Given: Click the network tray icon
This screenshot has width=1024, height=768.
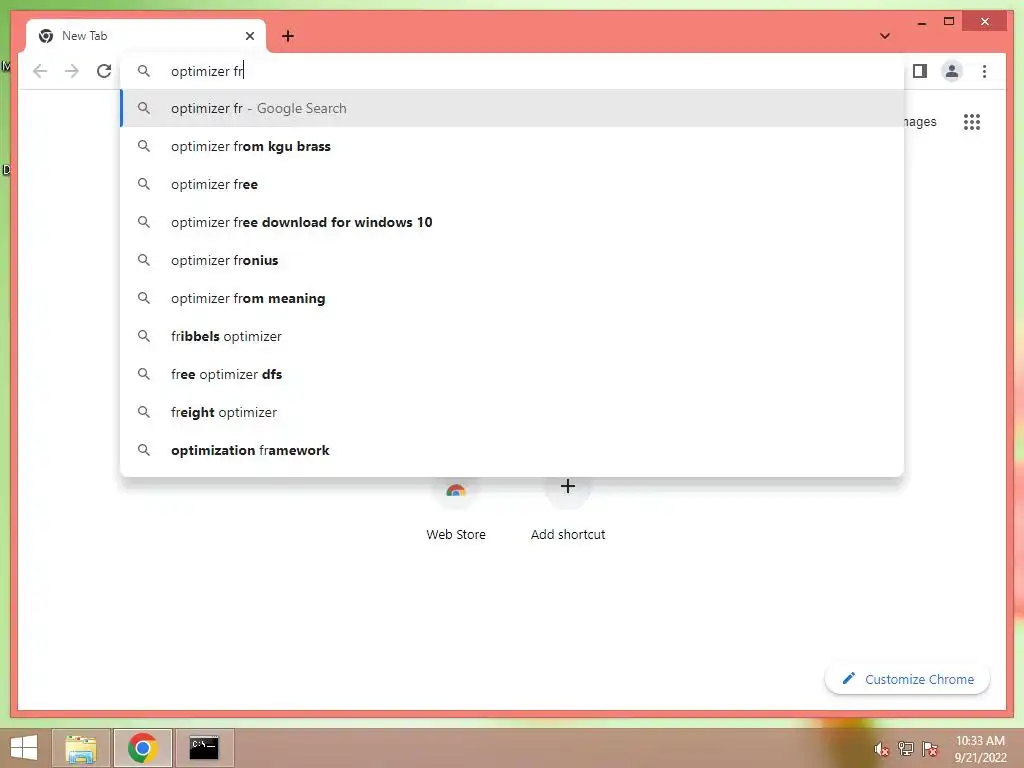Looking at the screenshot, I should 906,749.
